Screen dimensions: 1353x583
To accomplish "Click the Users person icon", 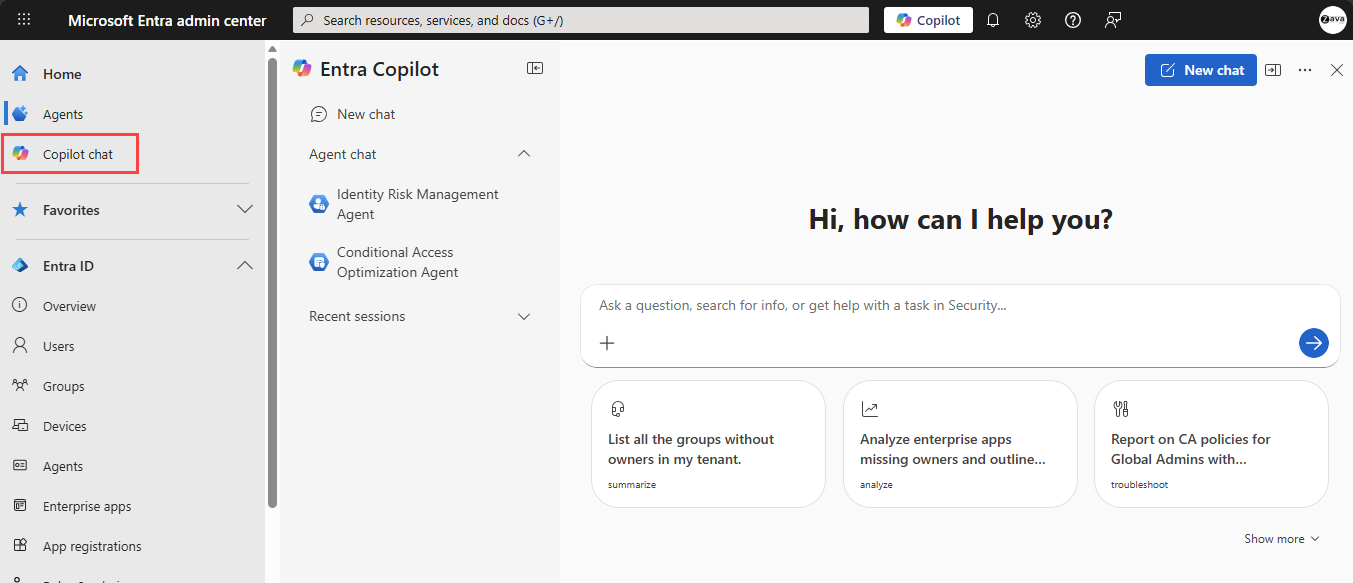I will pyautogui.click(x=20, y=345).
